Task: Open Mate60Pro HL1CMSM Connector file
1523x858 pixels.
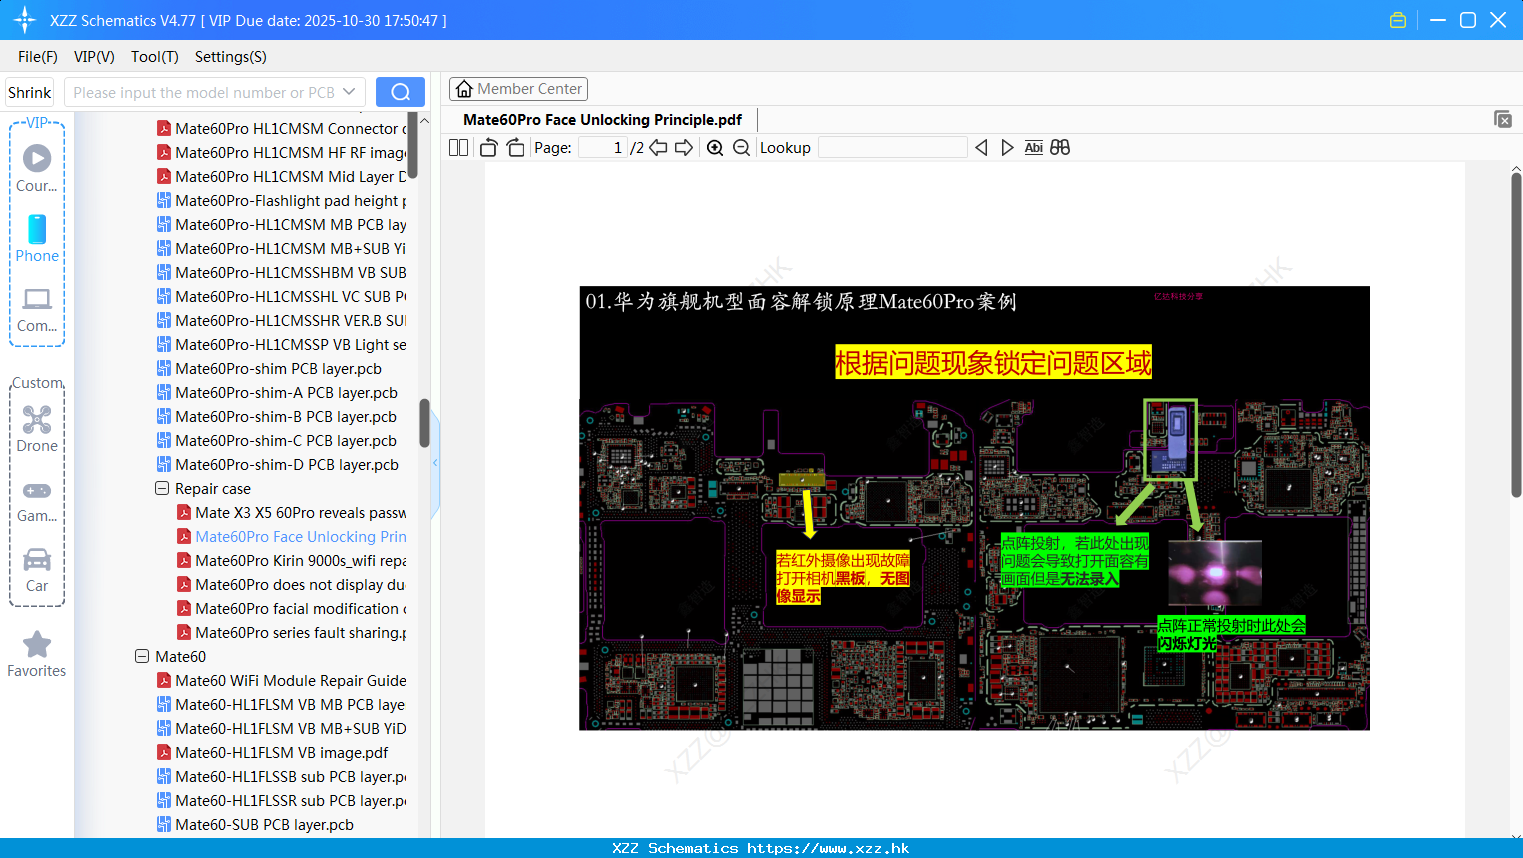Action: (x=281, y=129)
